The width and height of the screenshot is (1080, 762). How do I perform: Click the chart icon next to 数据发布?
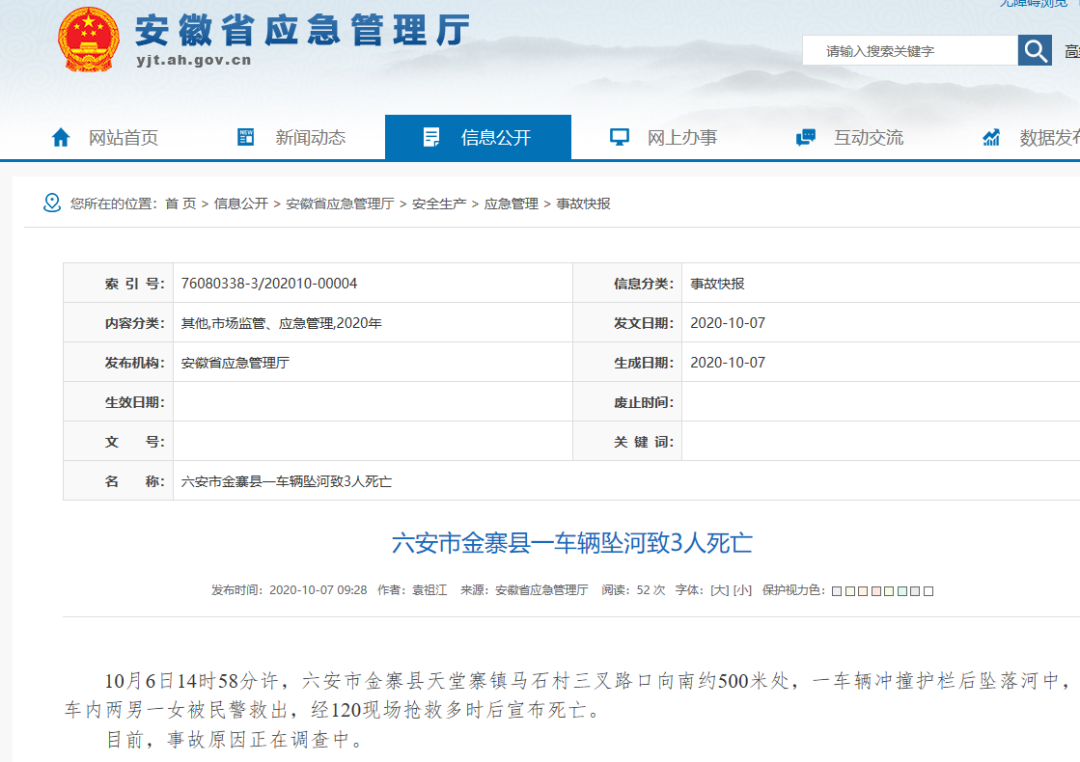tap(990, 136)
